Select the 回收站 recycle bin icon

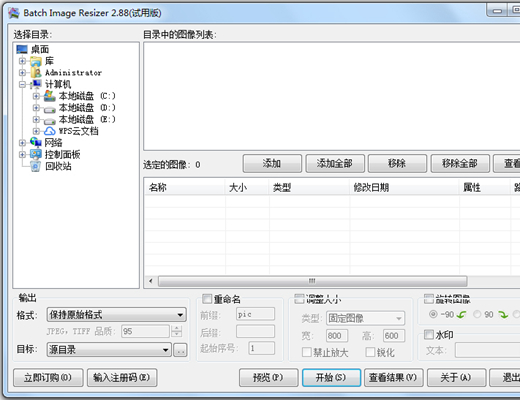pyautogui.click(x=36, y=166)
